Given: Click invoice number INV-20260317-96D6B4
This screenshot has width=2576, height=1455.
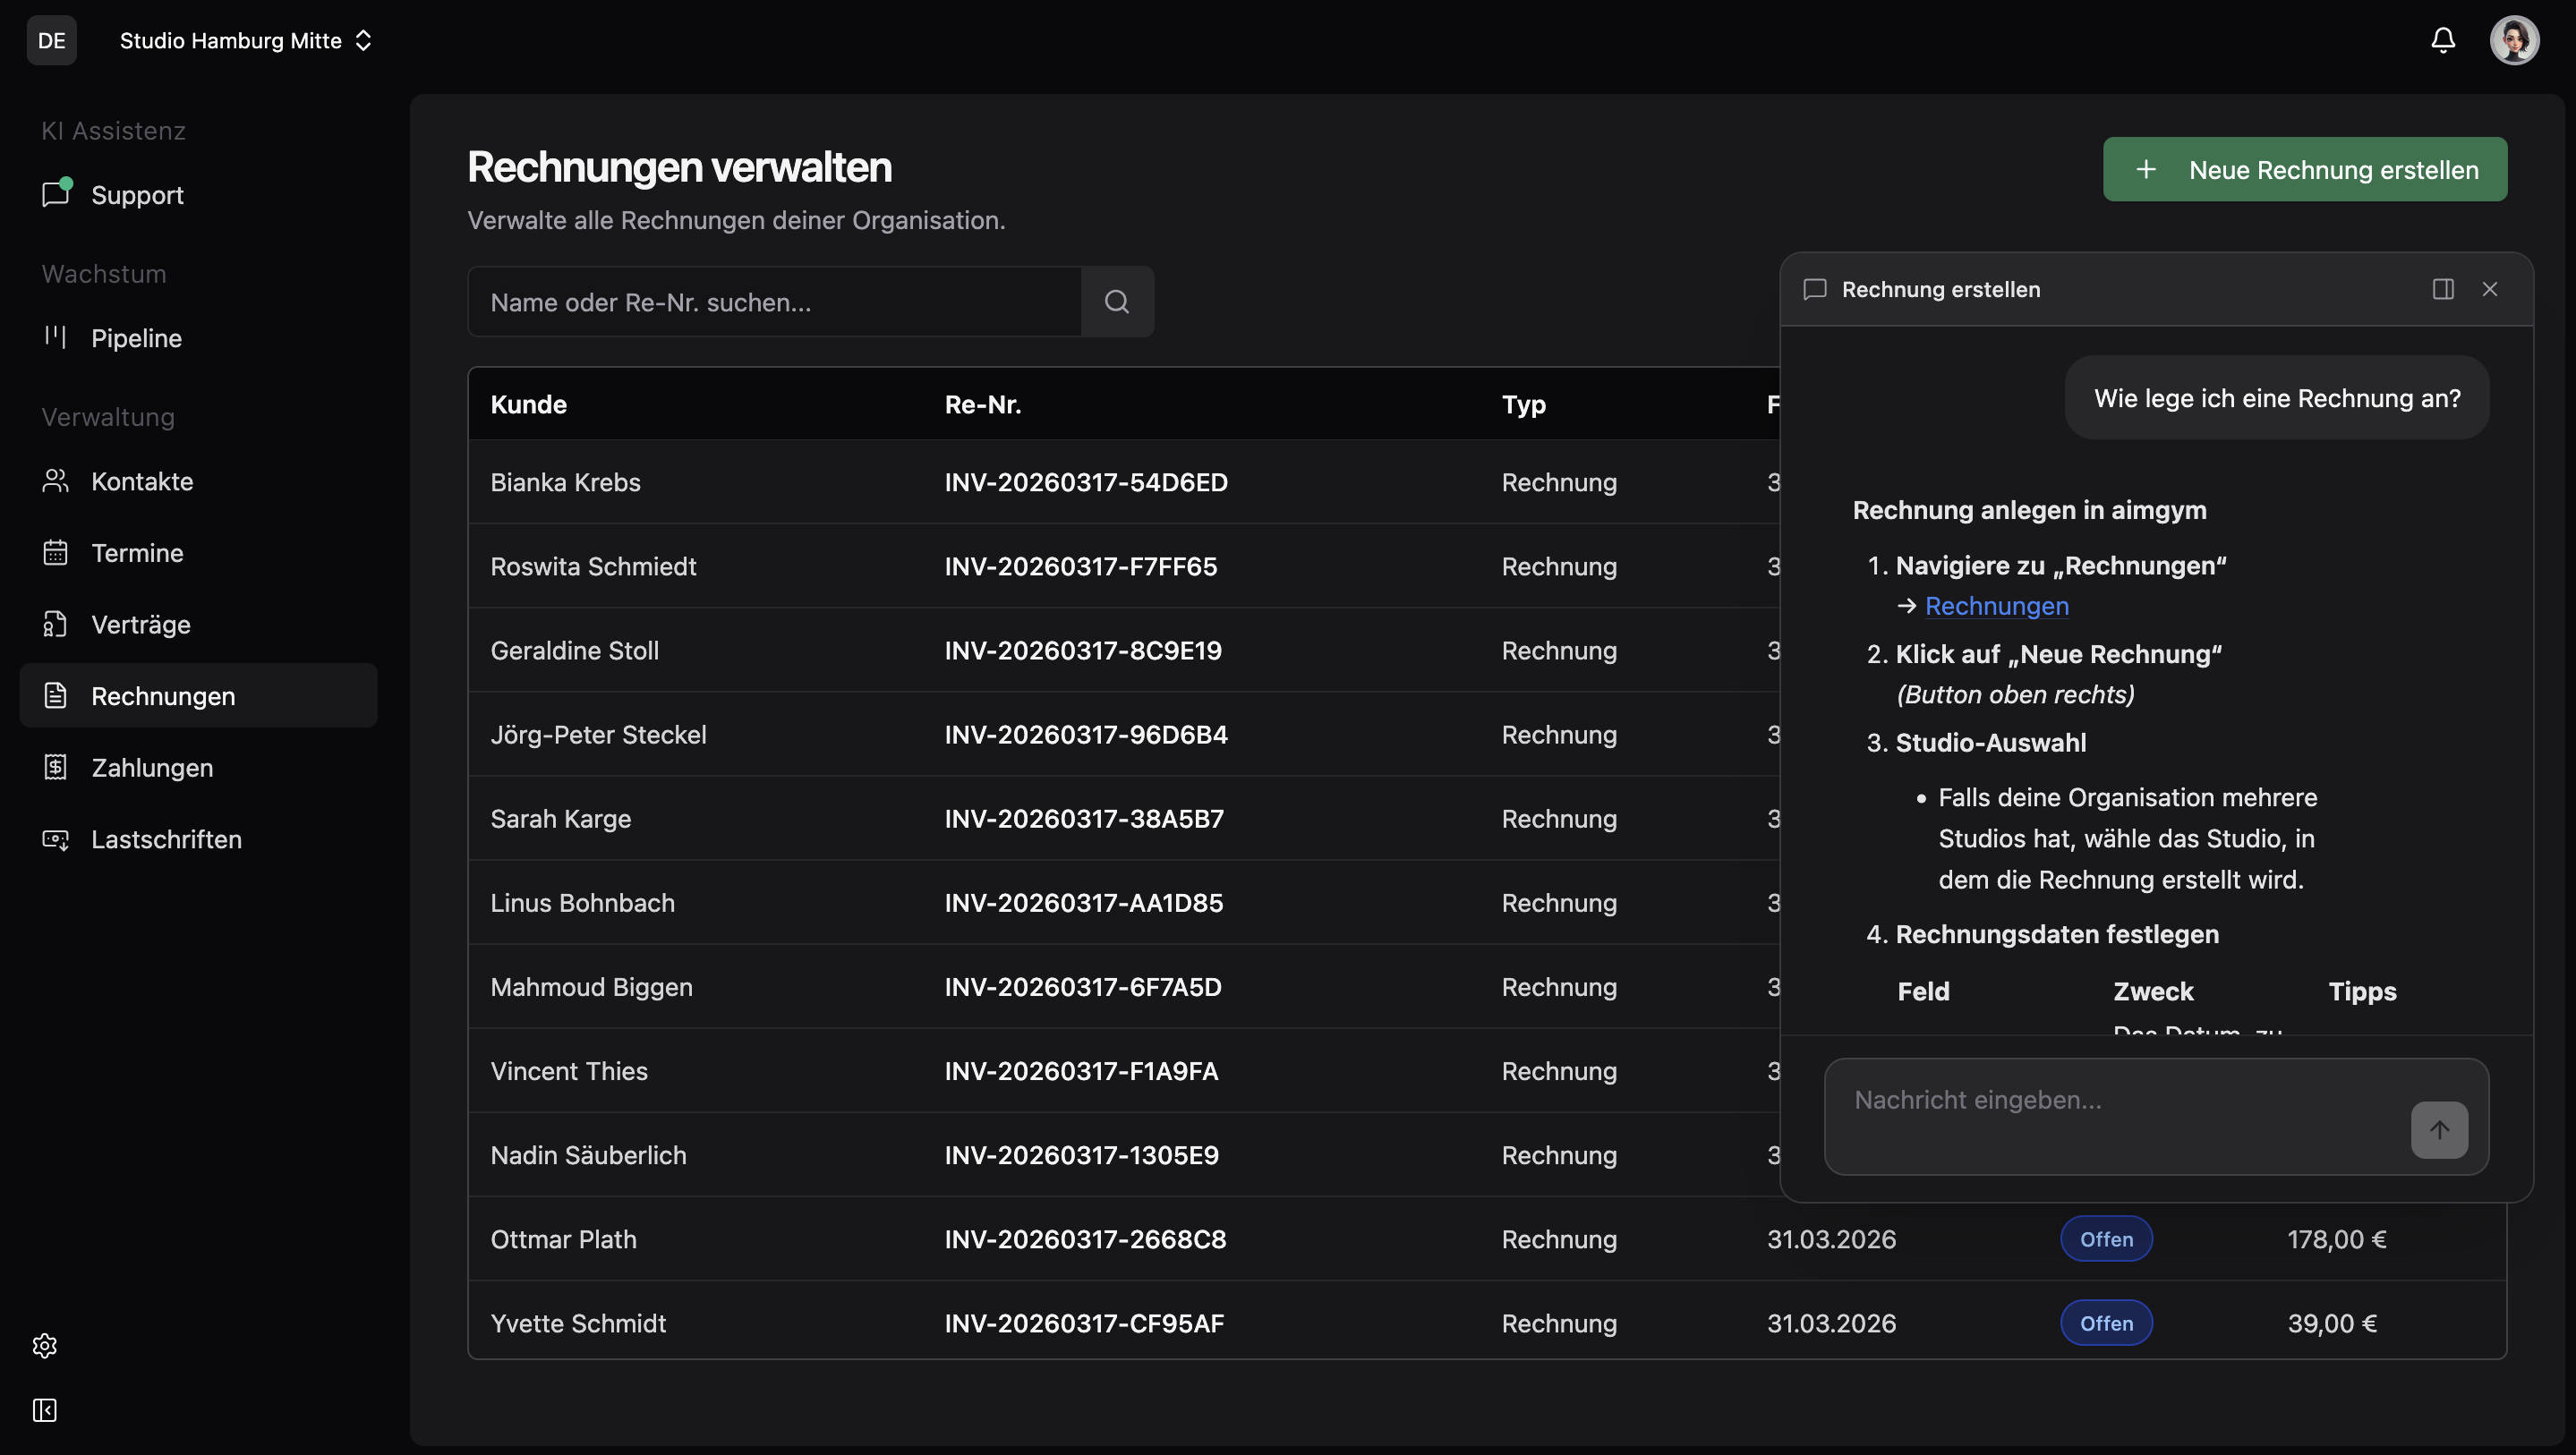Looking at the screenshot, I should coord(1086,734).
